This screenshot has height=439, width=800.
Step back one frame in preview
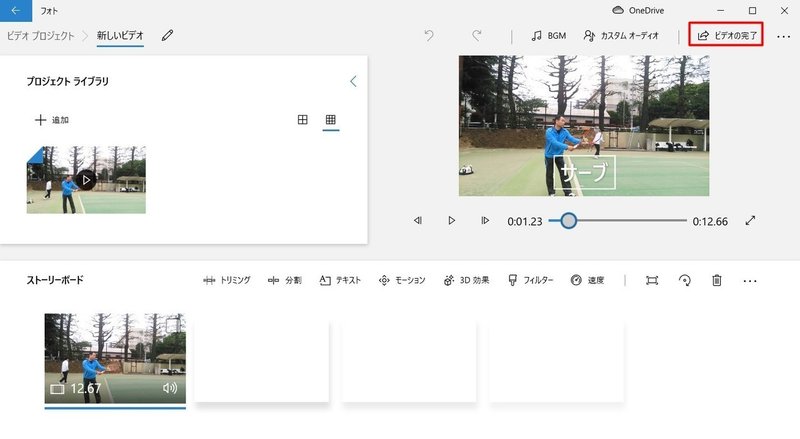pyautogui.click(x=418, y=221)
